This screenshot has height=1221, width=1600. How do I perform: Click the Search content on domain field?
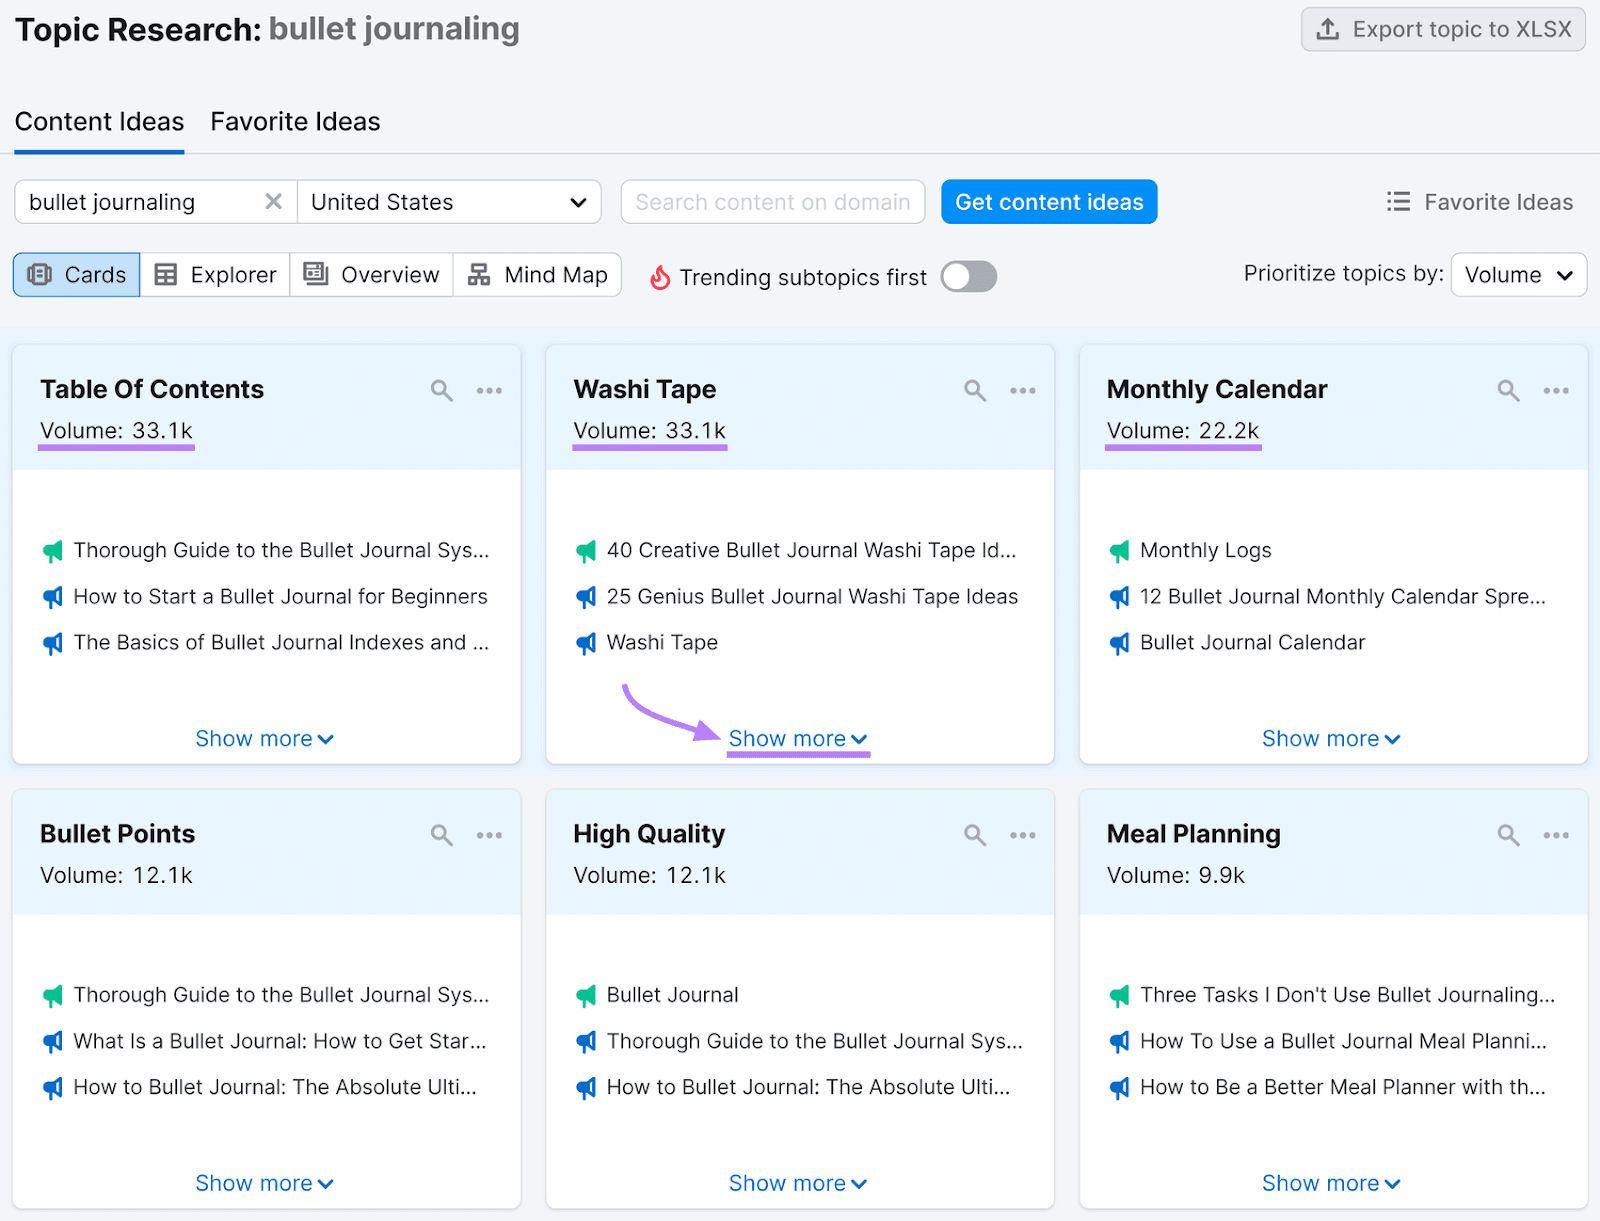772,202
